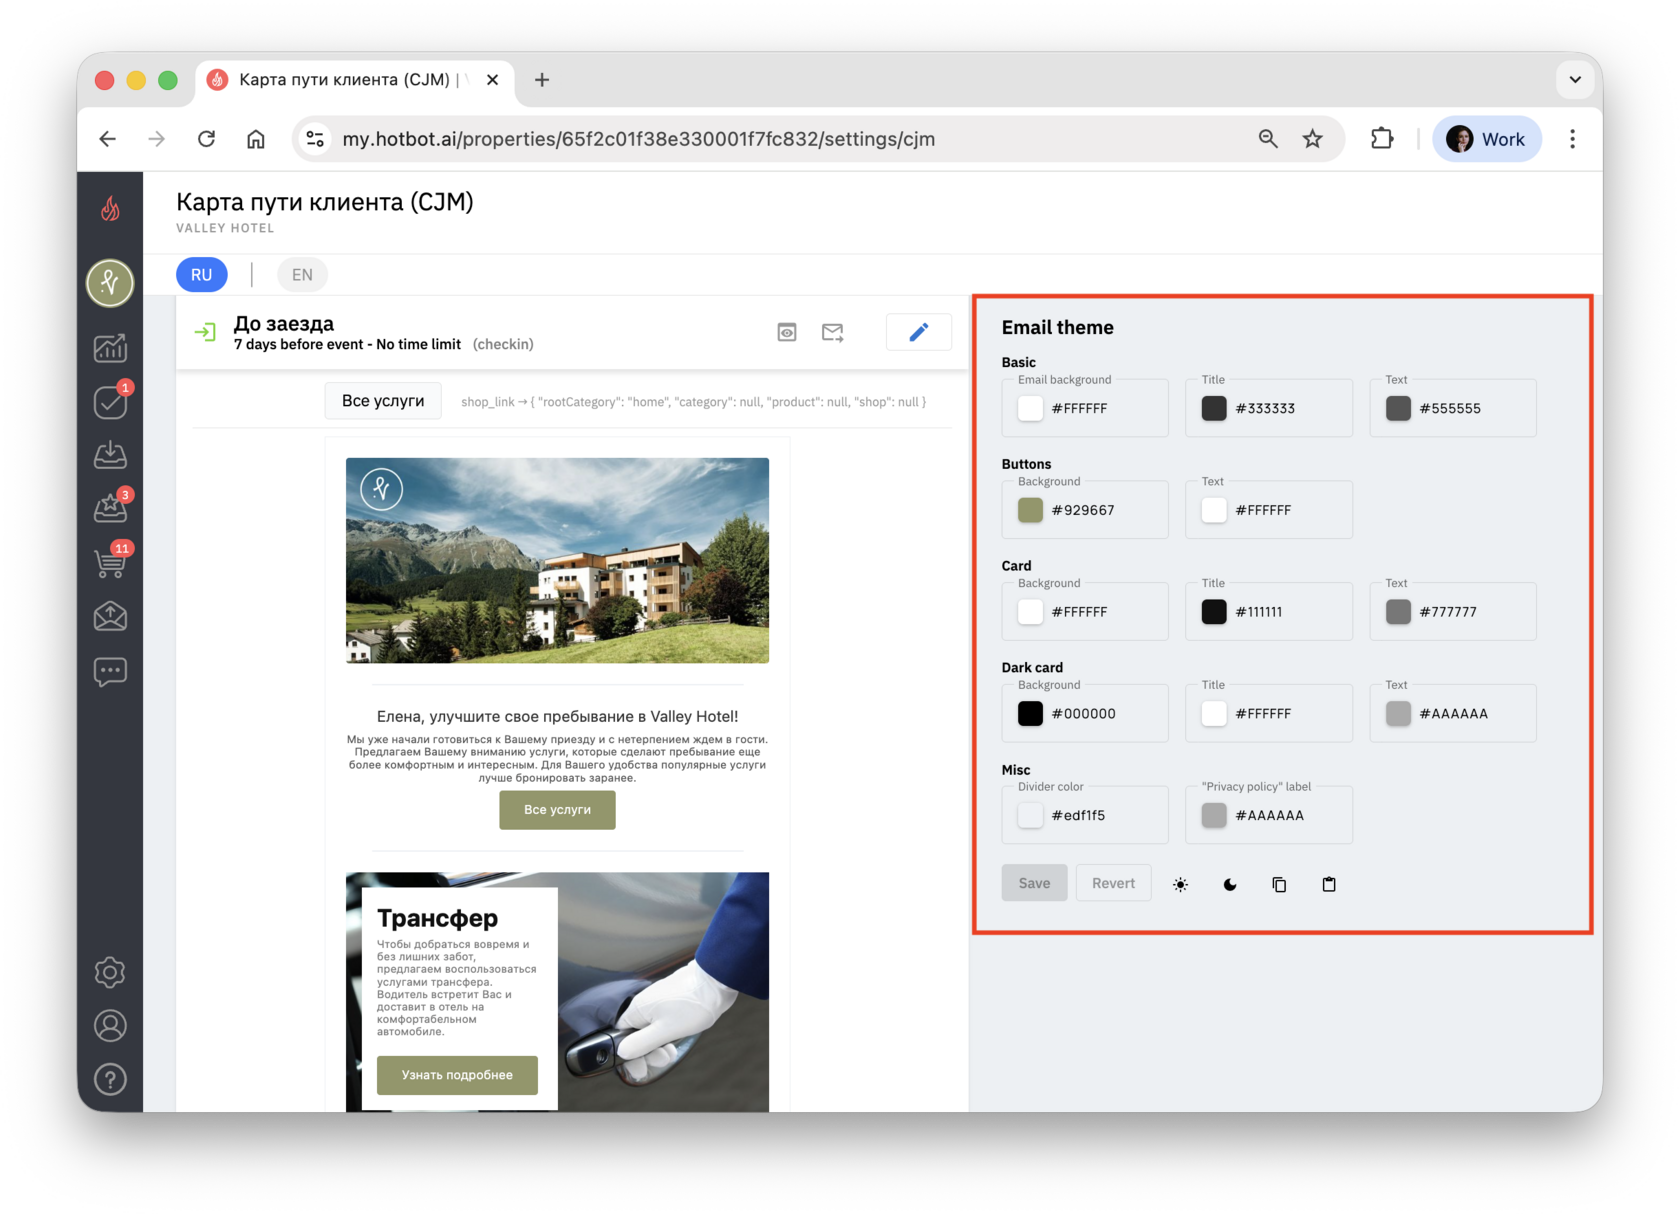Open the Valley Hotel property avatar
The height and width of the screenshot is (1214, 1680).
point(110,283)
